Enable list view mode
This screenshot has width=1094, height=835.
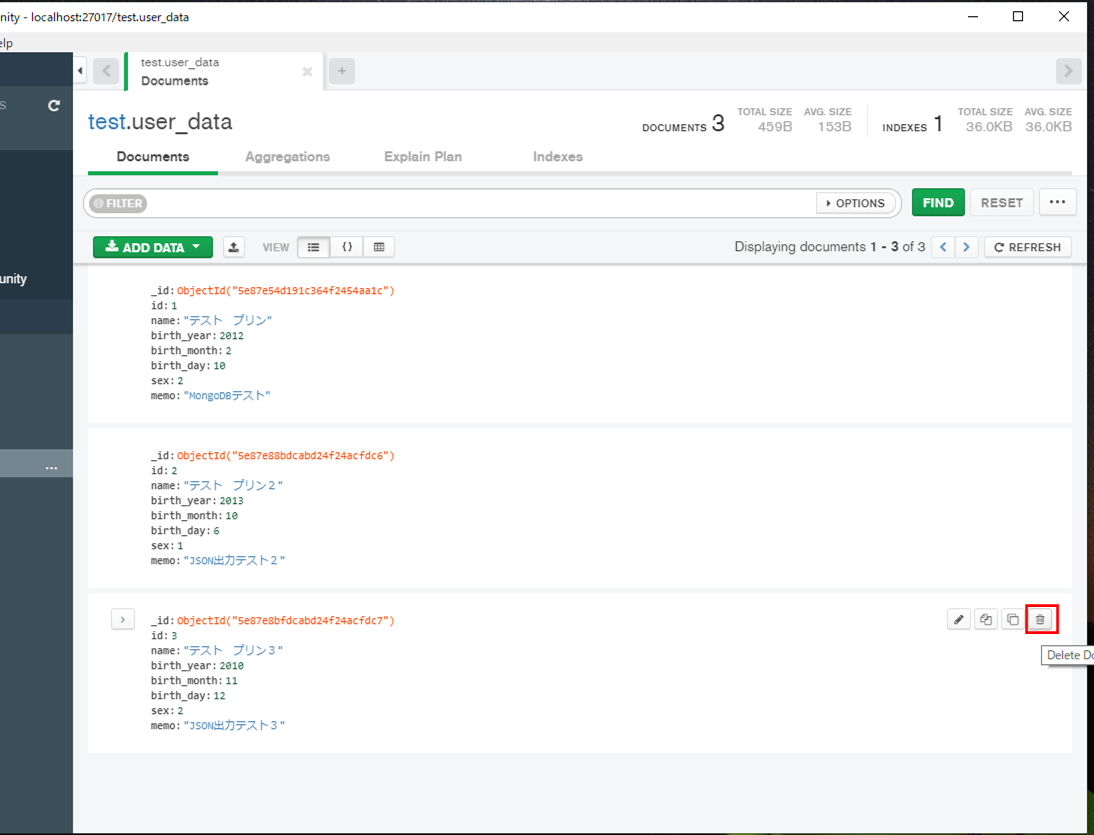313,247
